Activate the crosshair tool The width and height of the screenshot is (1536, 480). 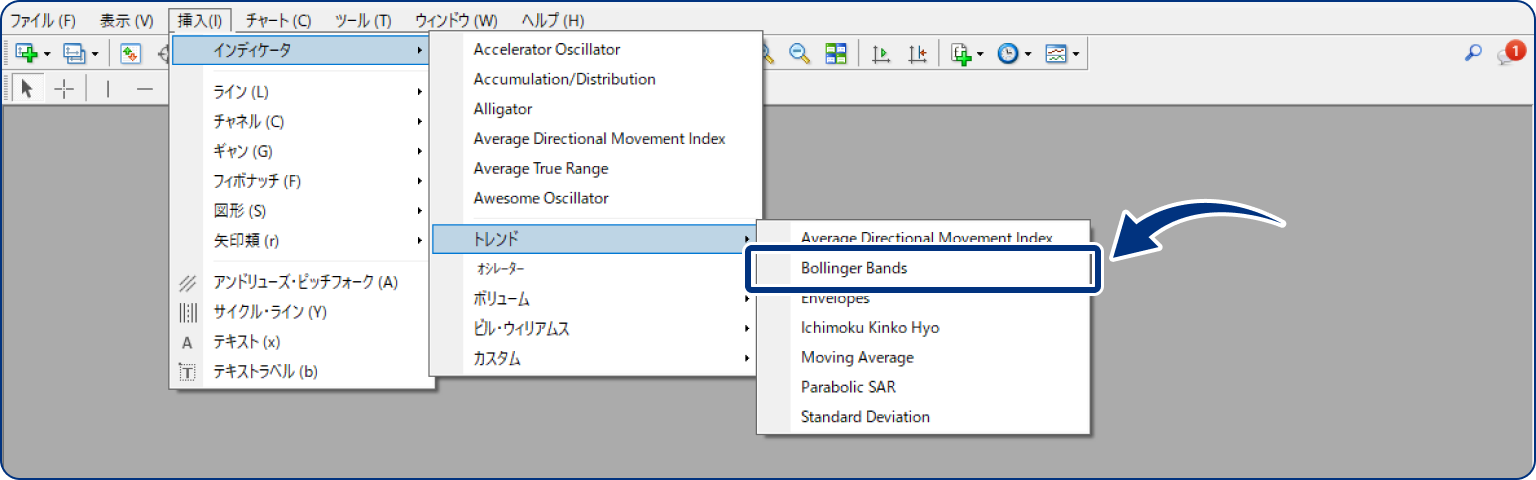point(64,89)
